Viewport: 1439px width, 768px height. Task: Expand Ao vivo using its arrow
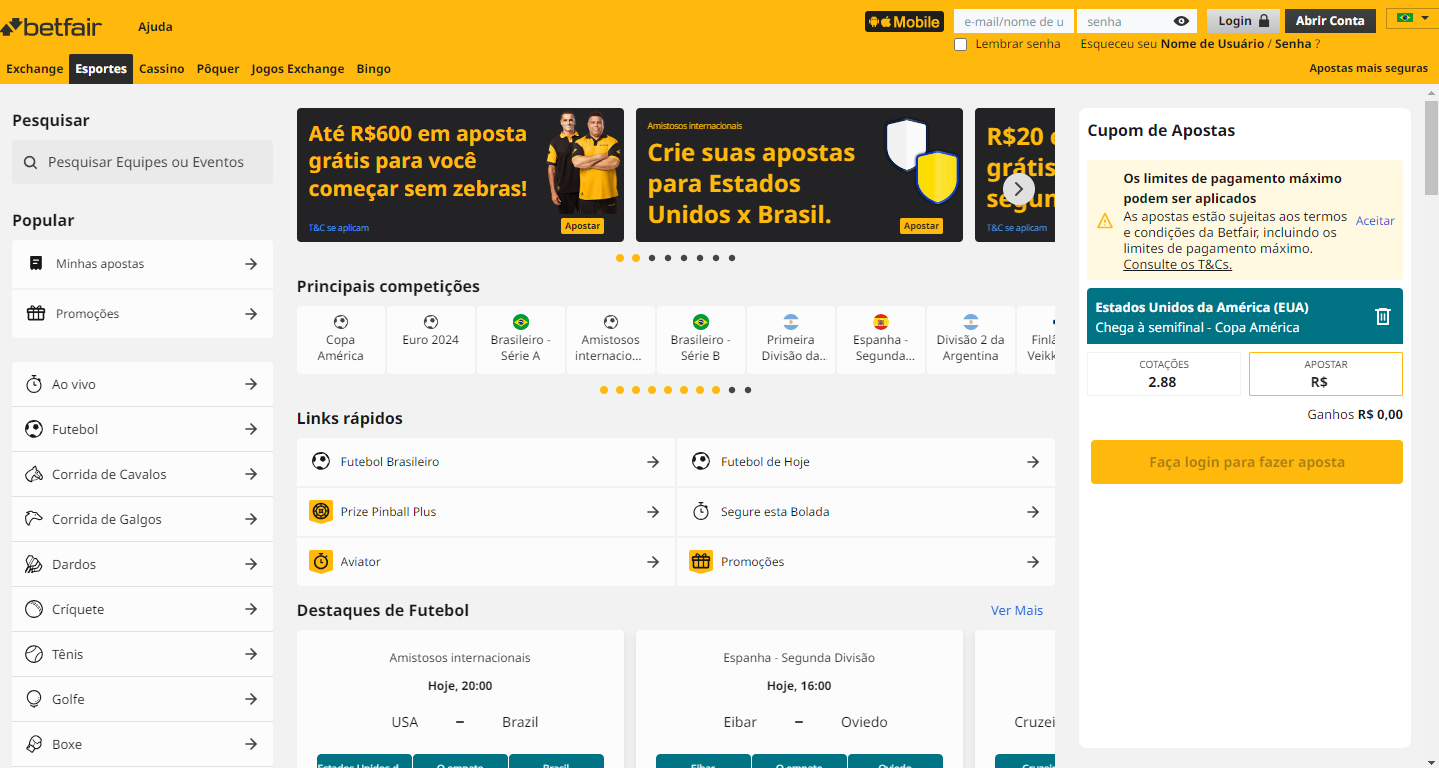coord(251,384)
